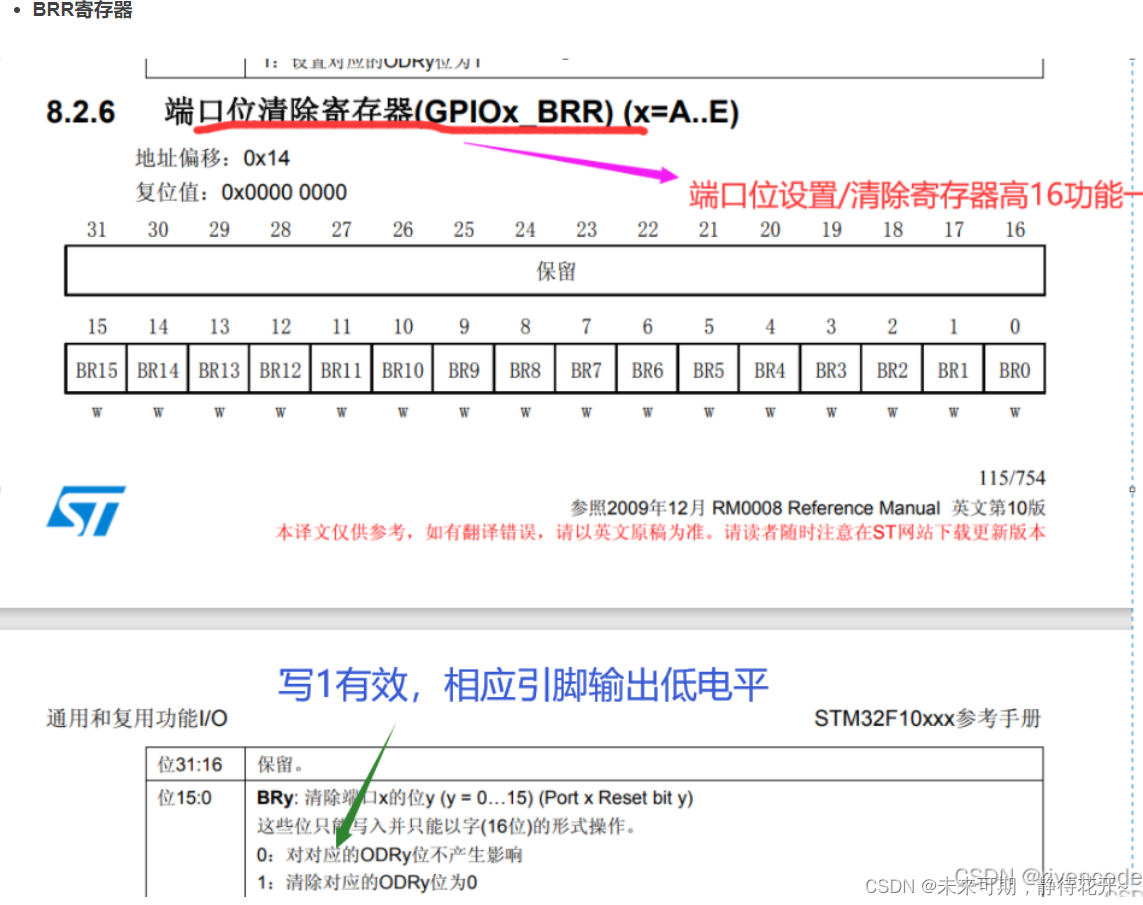Click bit number 18 in upper row
The height and width of the screenshot is (905, 1143).
[892, 230]
